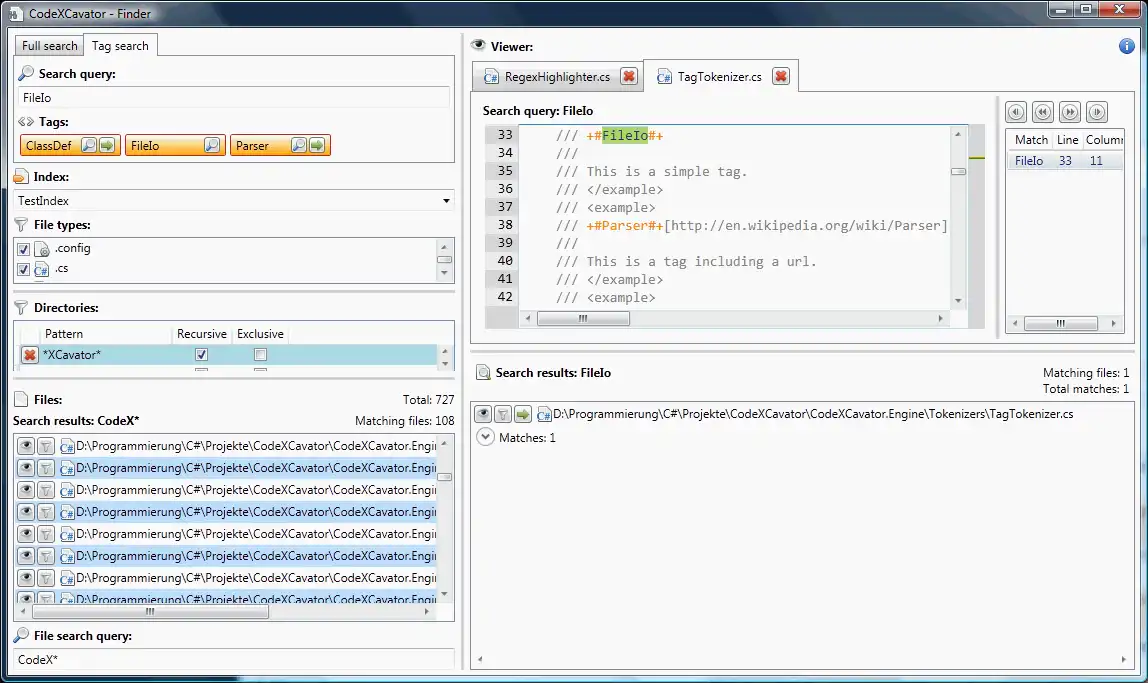
Task: Click the Exclusive column header
Action: pyautogui.click(x=260, y=334)
